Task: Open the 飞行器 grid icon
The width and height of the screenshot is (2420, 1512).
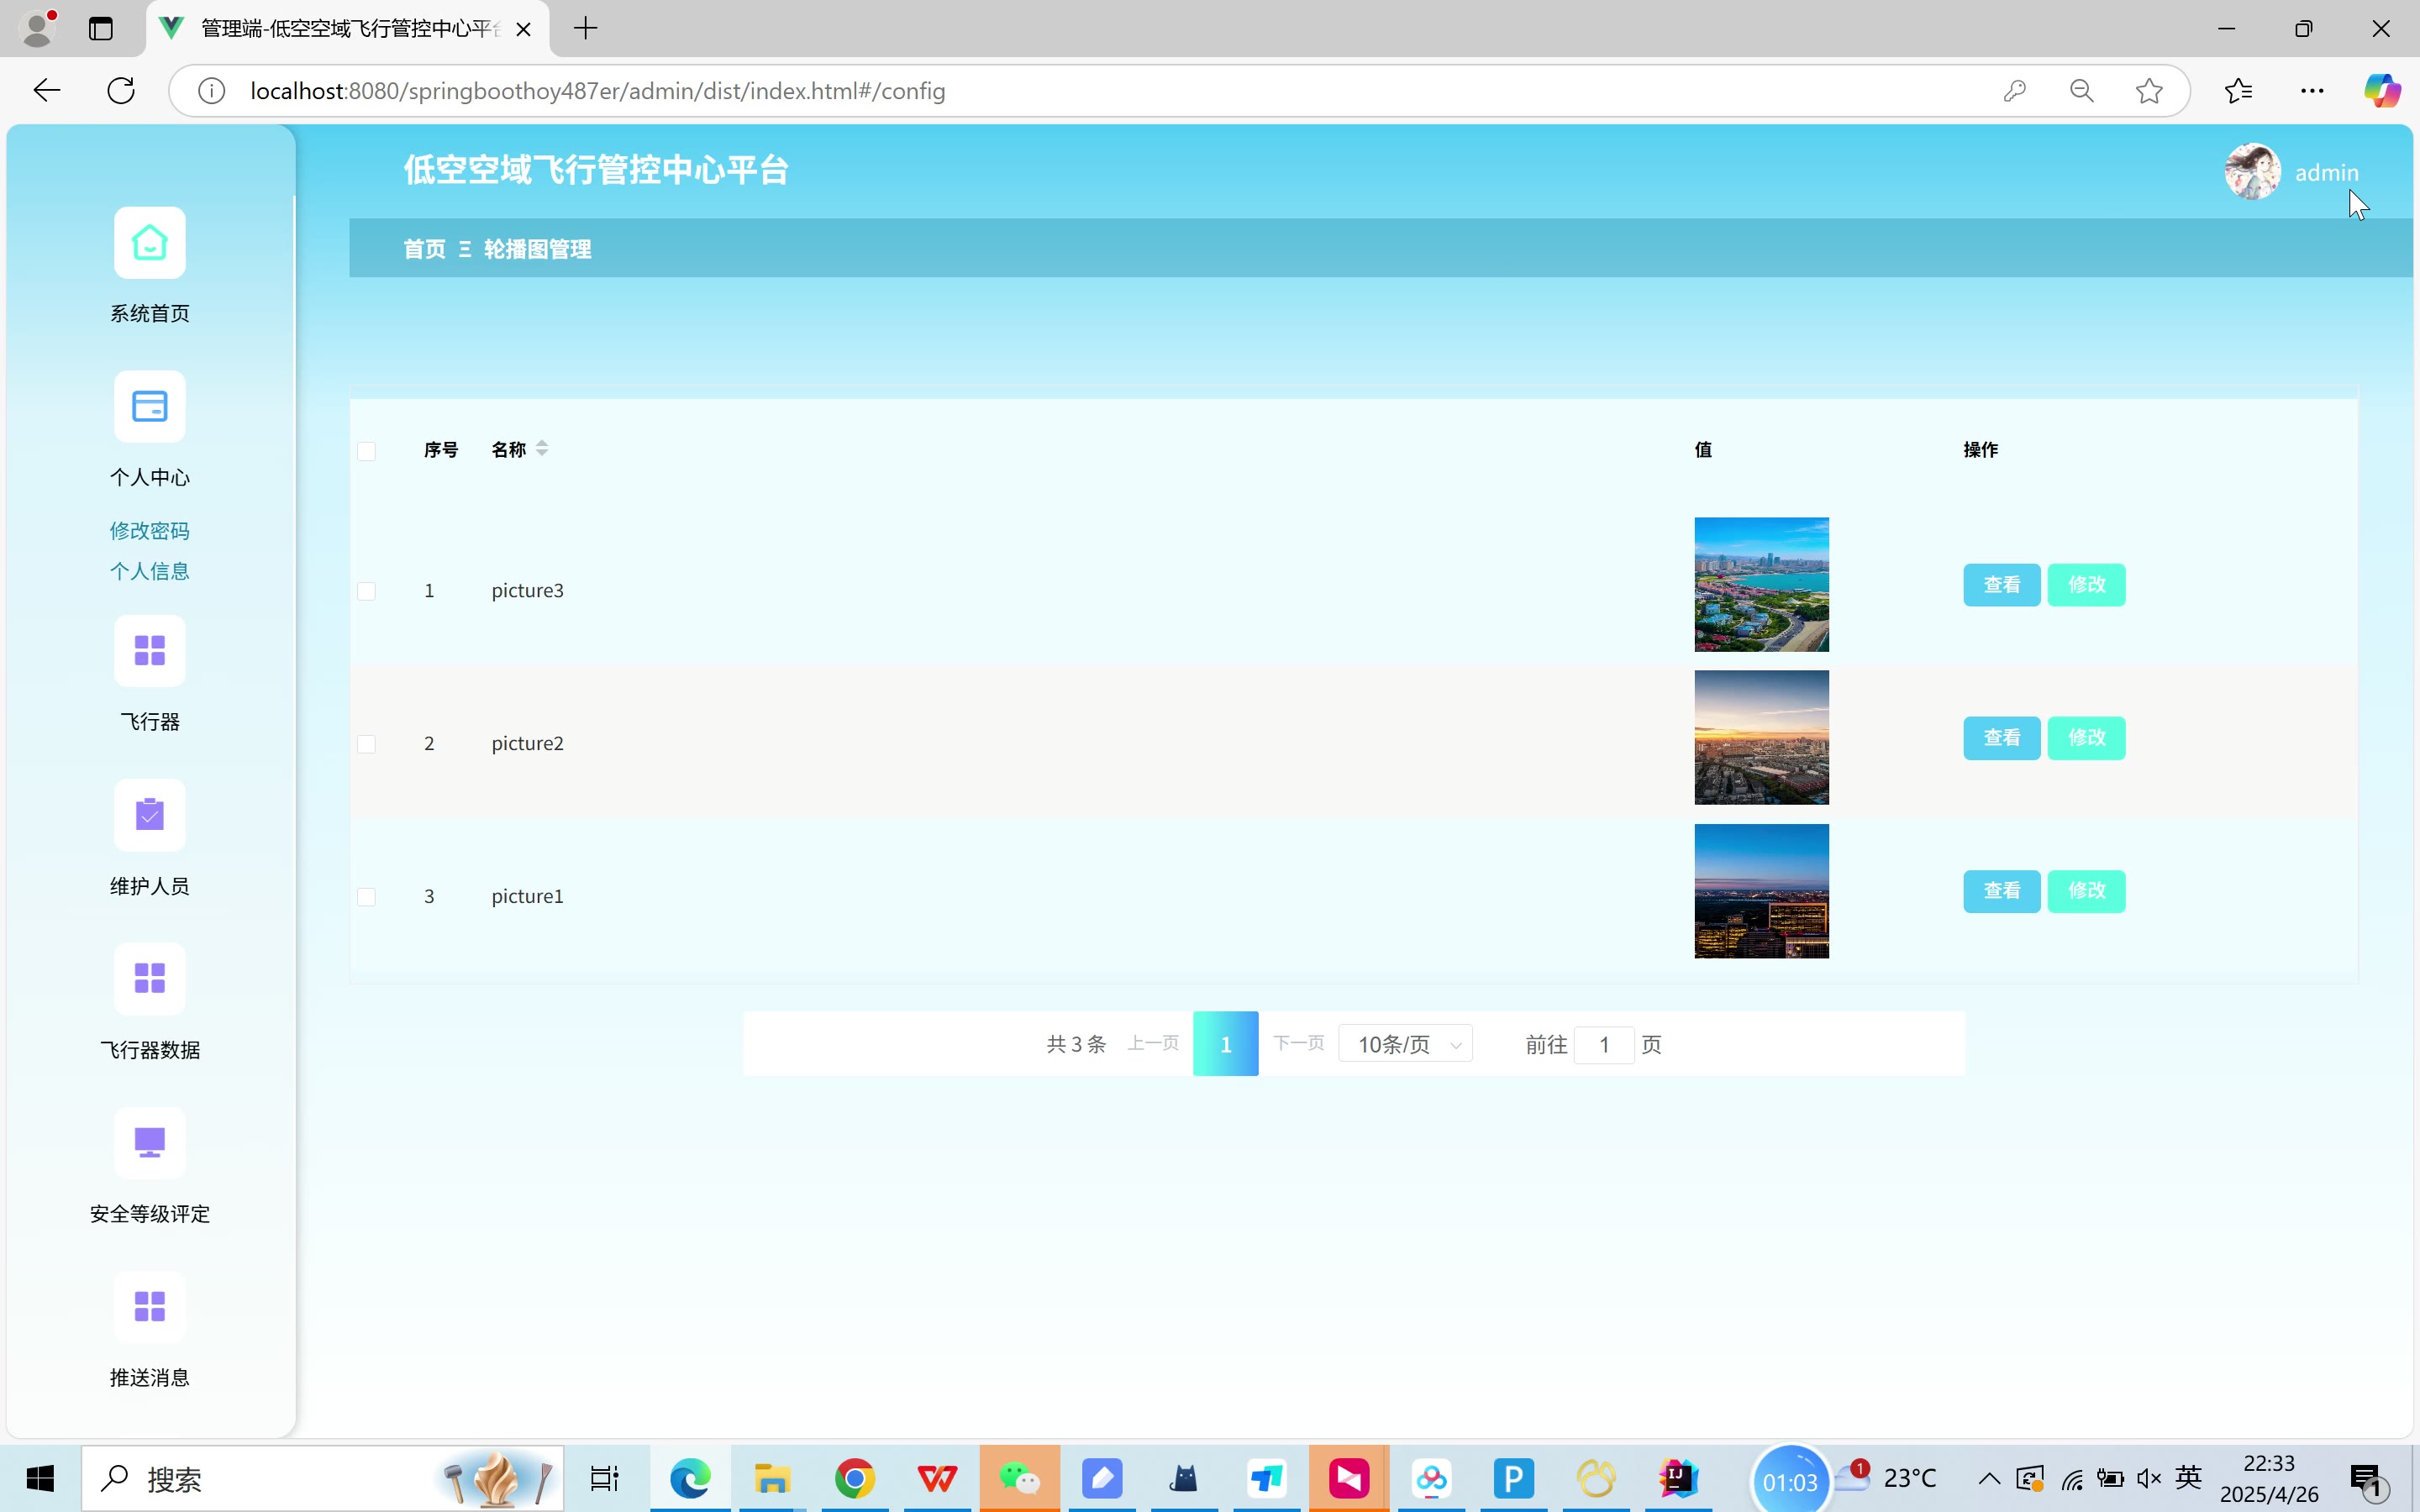Action: (149, 651)
